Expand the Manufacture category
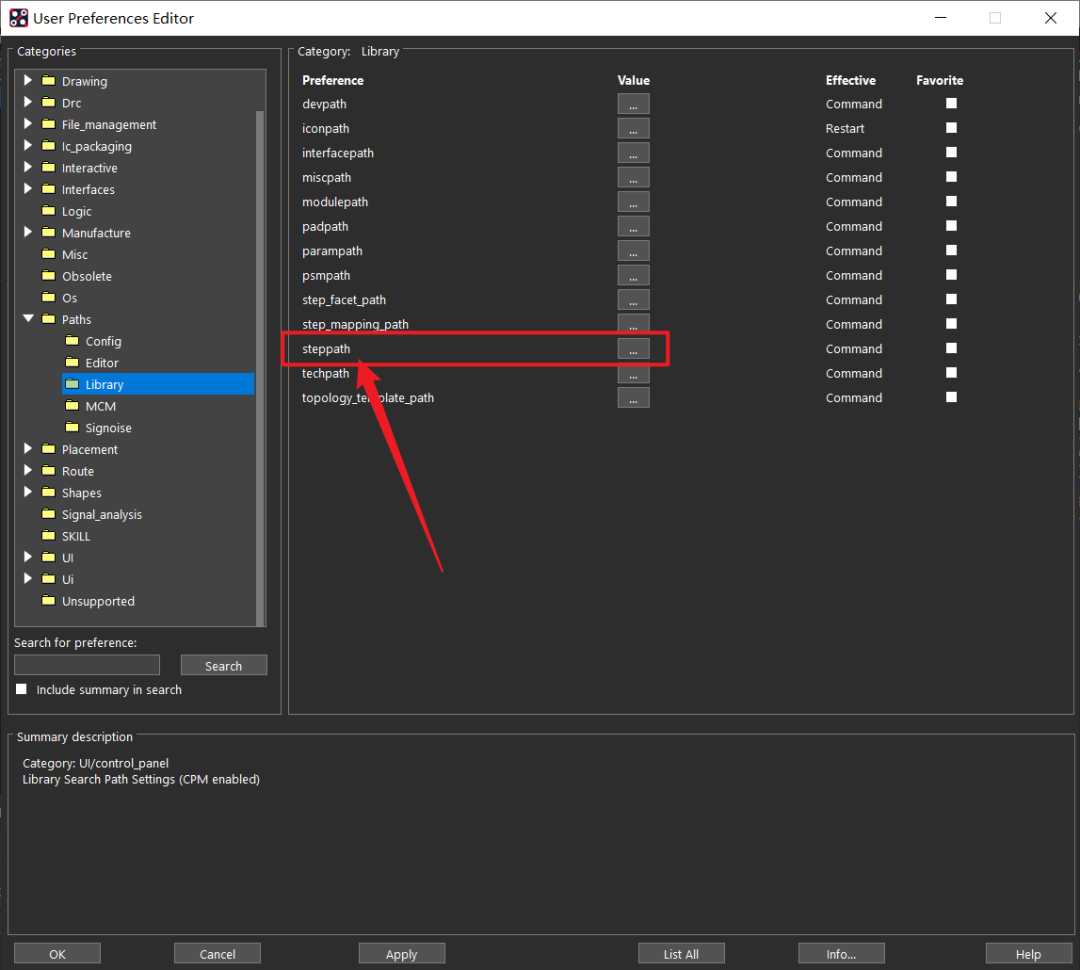Viewport: 1080px width, 970px height. tap(28, 232)
